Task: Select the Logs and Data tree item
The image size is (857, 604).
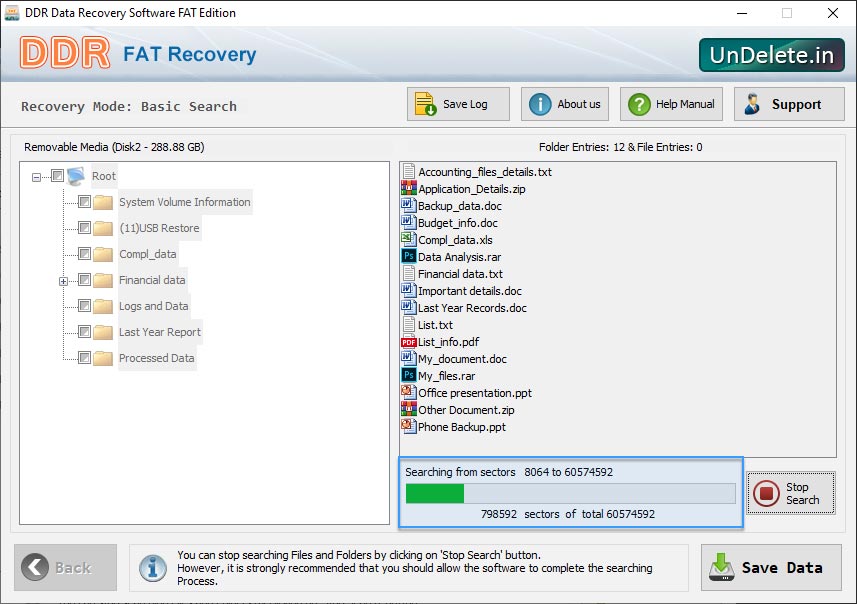Action: tap(154, 306)
